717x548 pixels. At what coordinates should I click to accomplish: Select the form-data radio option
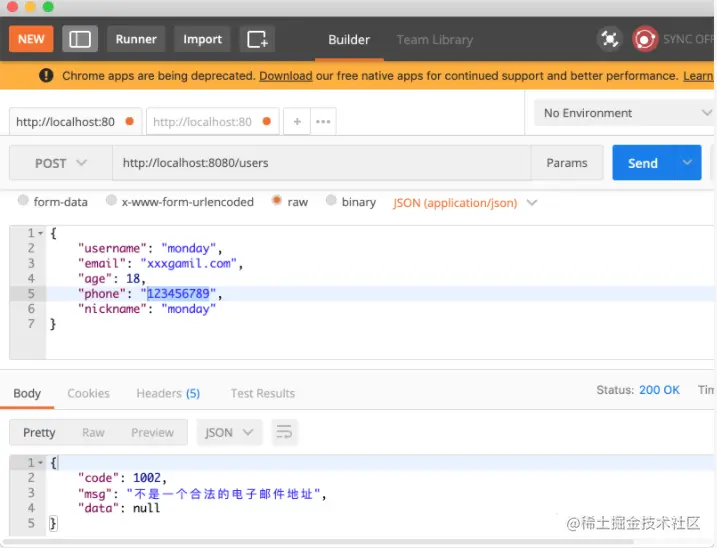[x=23, y=200]
